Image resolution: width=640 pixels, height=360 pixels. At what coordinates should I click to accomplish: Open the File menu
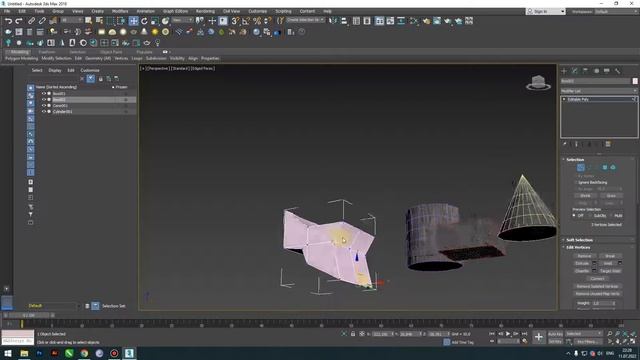pos(7,11)
